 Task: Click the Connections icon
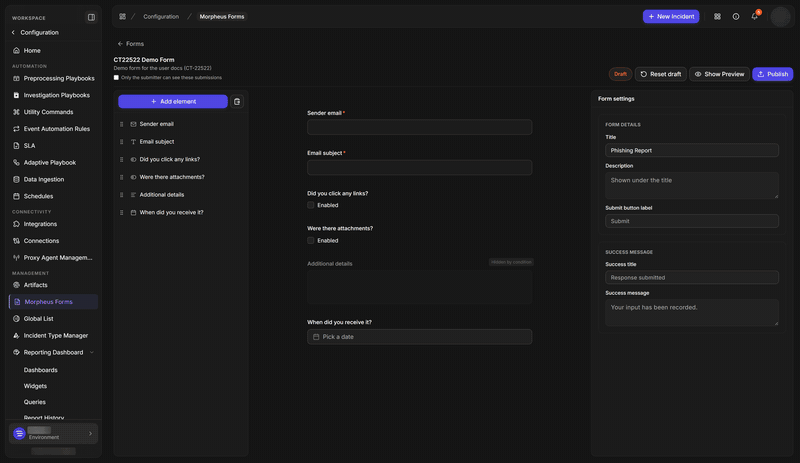16,241
